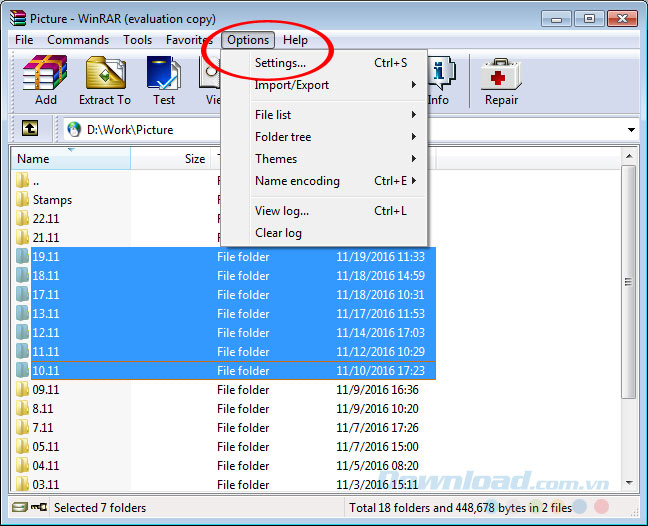Expand the Folder tree submenu
648x526 pixels.
pos(324,137)
